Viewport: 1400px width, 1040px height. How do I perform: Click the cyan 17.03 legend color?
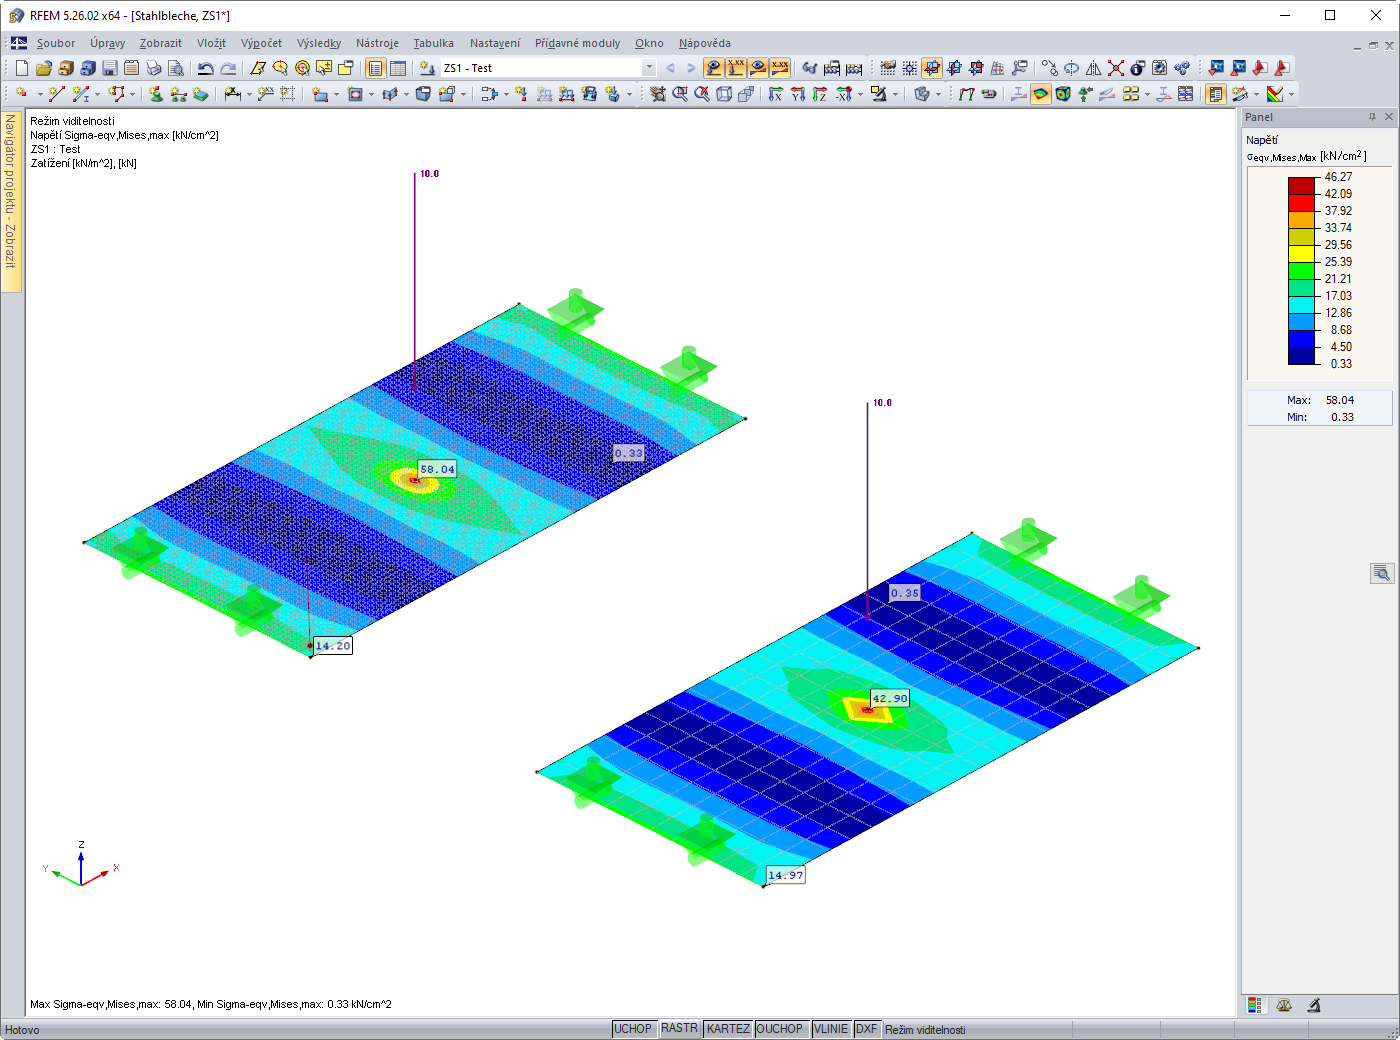click(x=1301, y=304)
